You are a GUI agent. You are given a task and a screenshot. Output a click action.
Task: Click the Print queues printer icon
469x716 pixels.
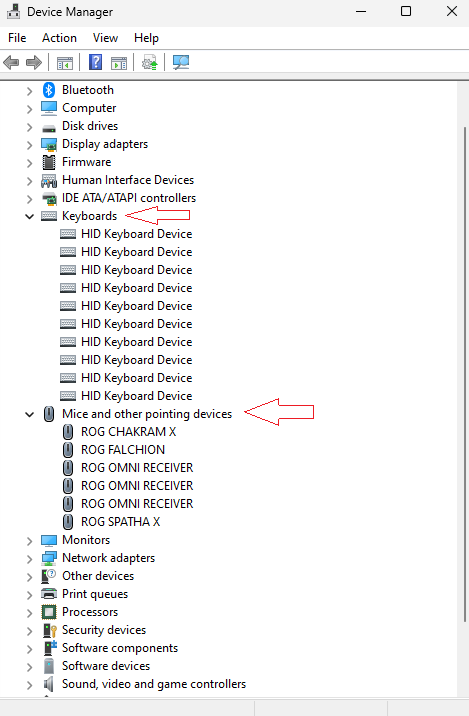(49, 594)
